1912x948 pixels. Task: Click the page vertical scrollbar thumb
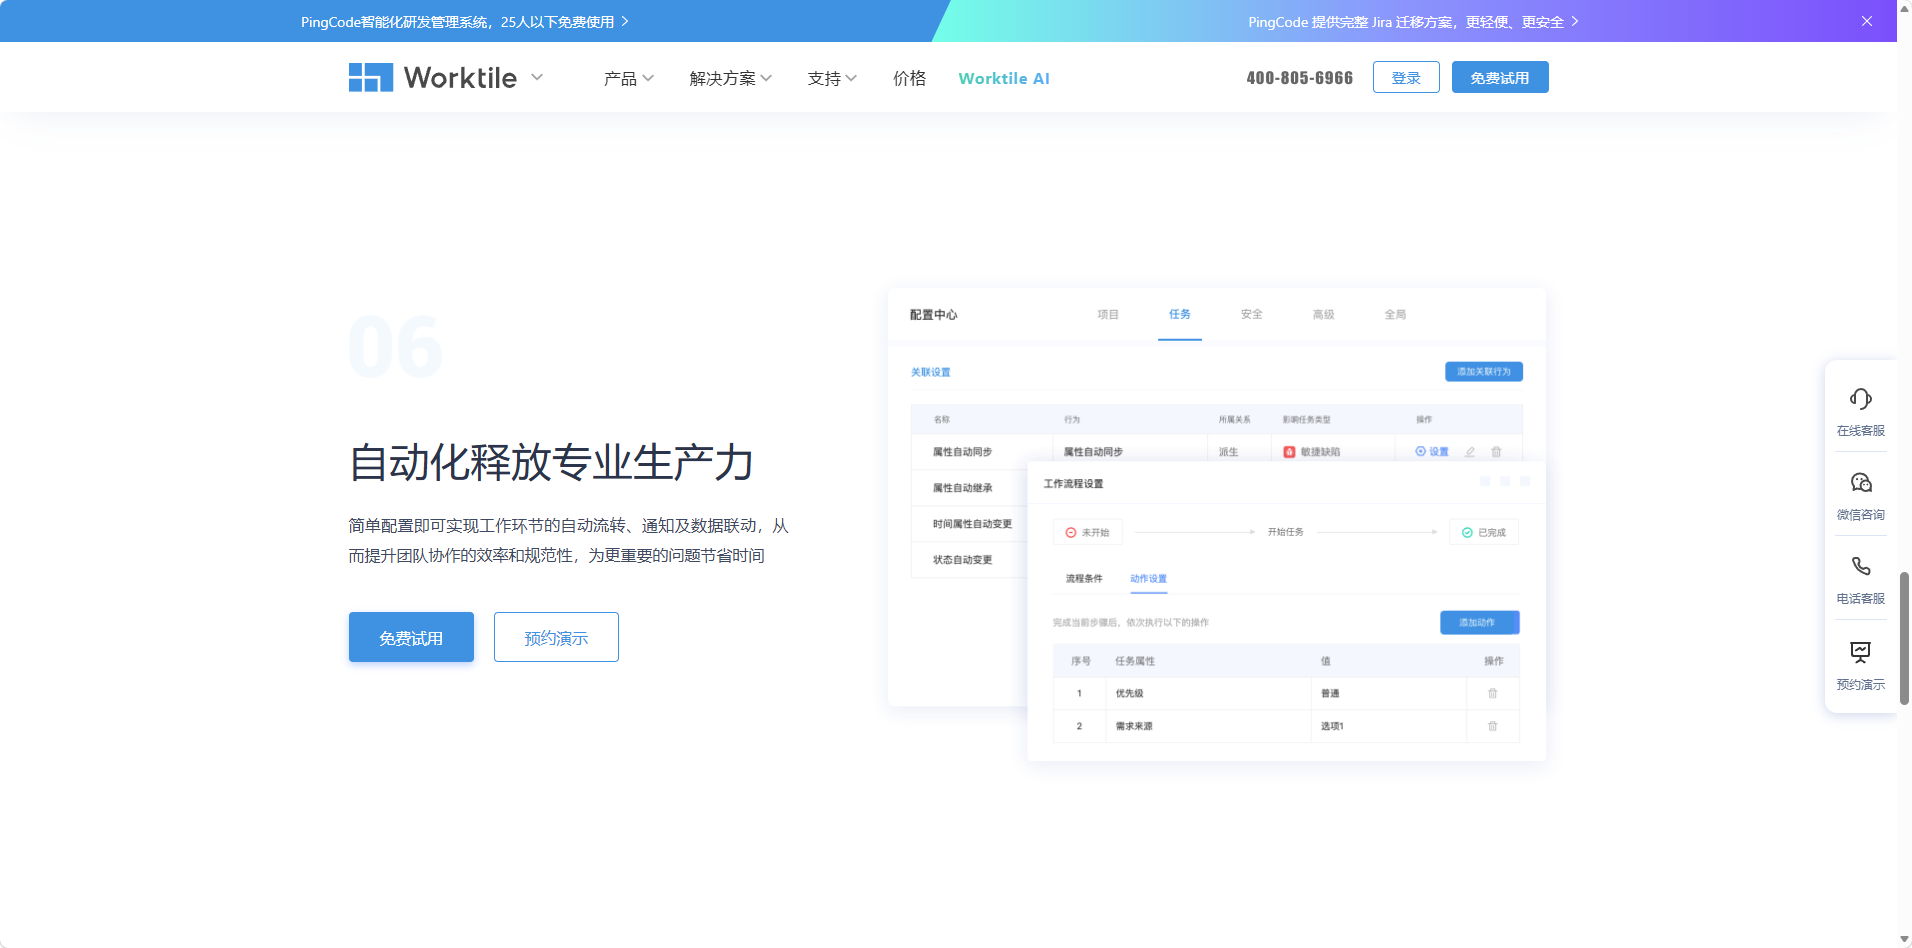tap(1904, 638)
